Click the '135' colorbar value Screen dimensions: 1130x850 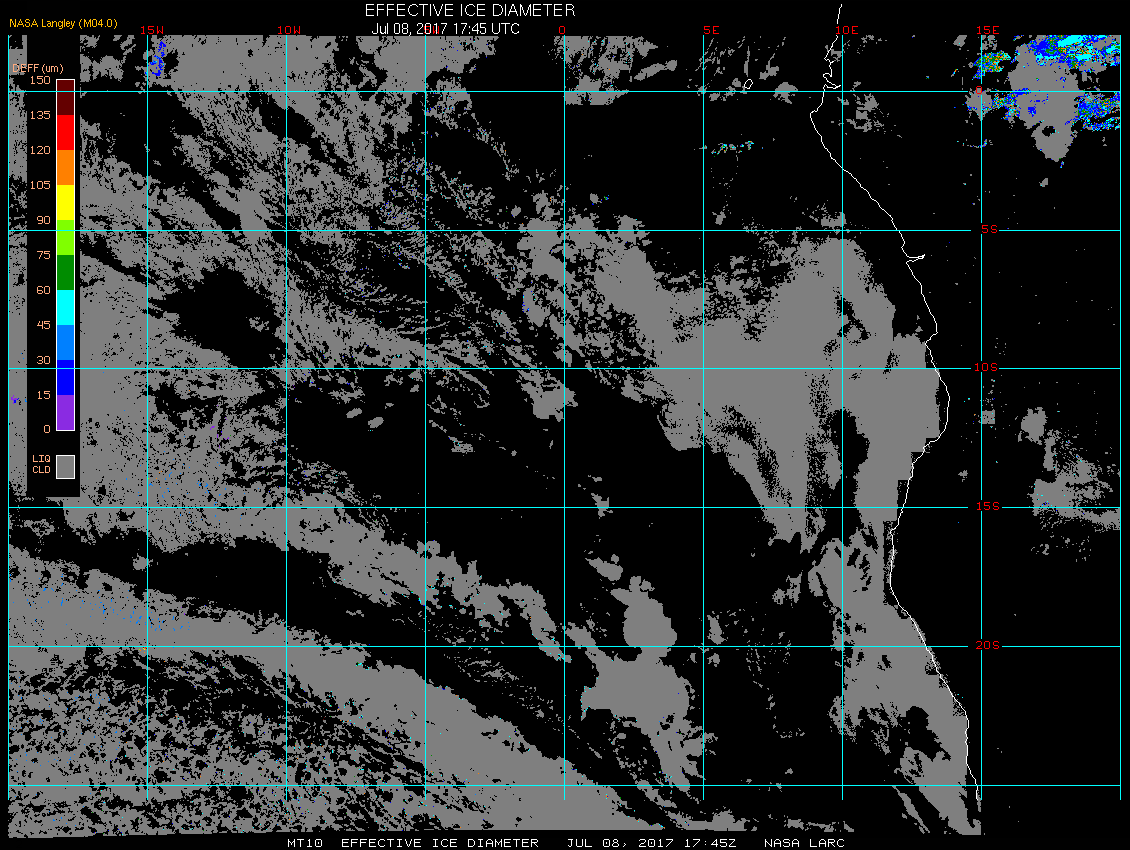tap(40, 115)
